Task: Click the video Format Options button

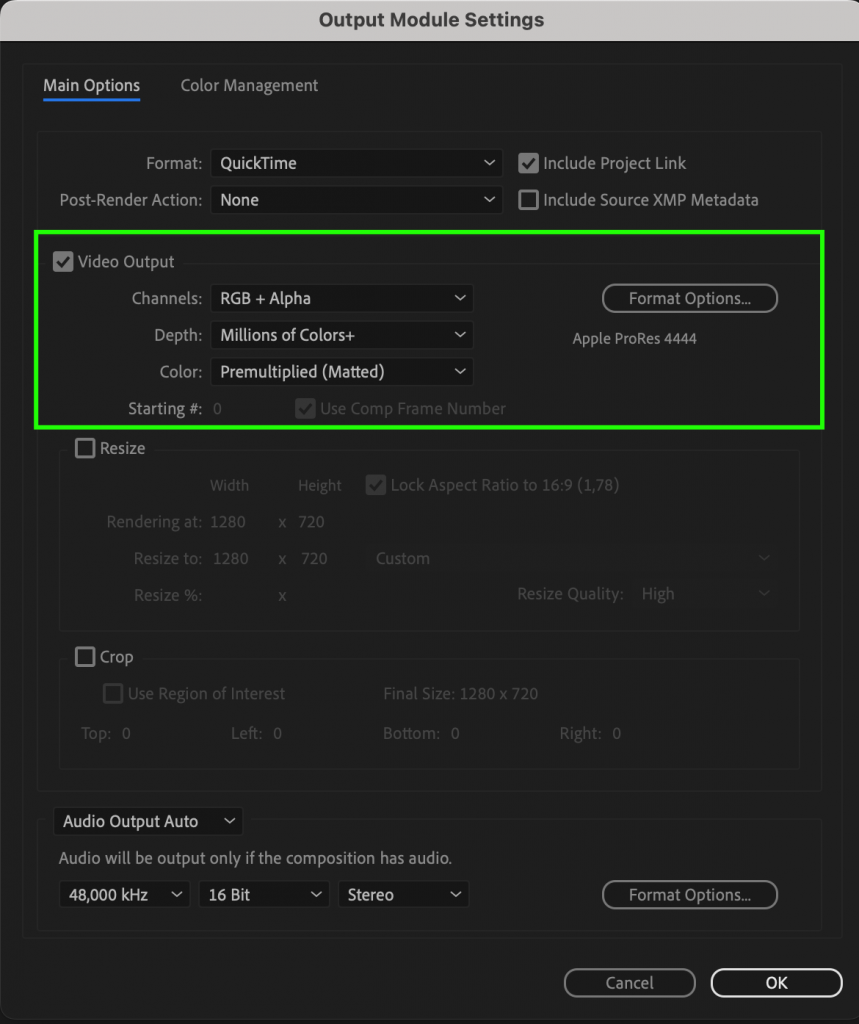Action: click(x=689, y=298)
